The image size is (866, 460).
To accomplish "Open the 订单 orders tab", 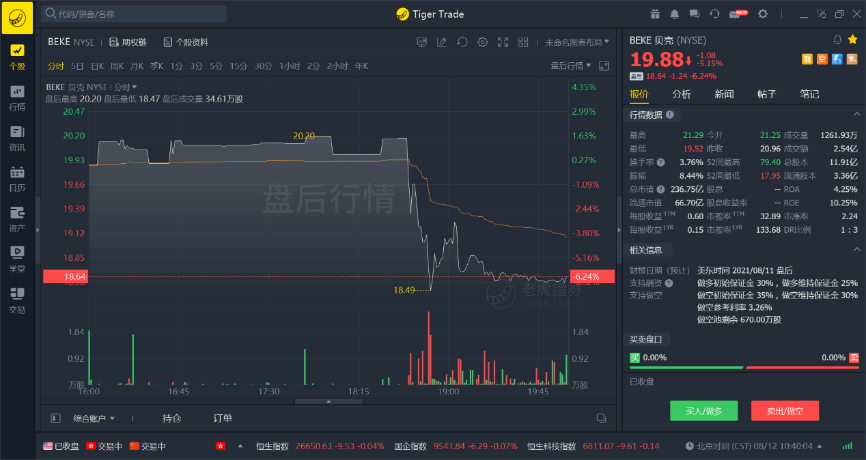I will click(223, 419).
